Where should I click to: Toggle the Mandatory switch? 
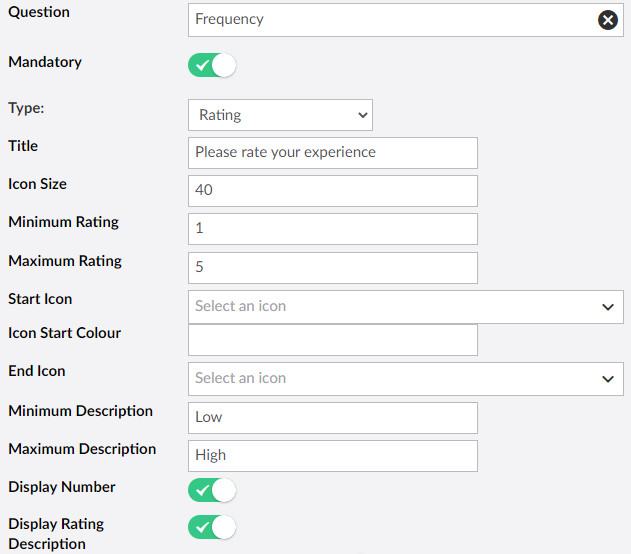coord(212,65)
